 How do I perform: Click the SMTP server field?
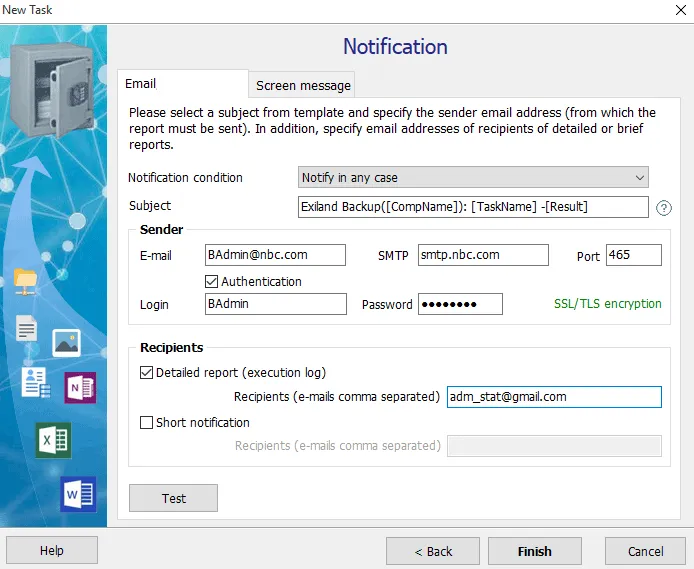click(x=483, y=255)
